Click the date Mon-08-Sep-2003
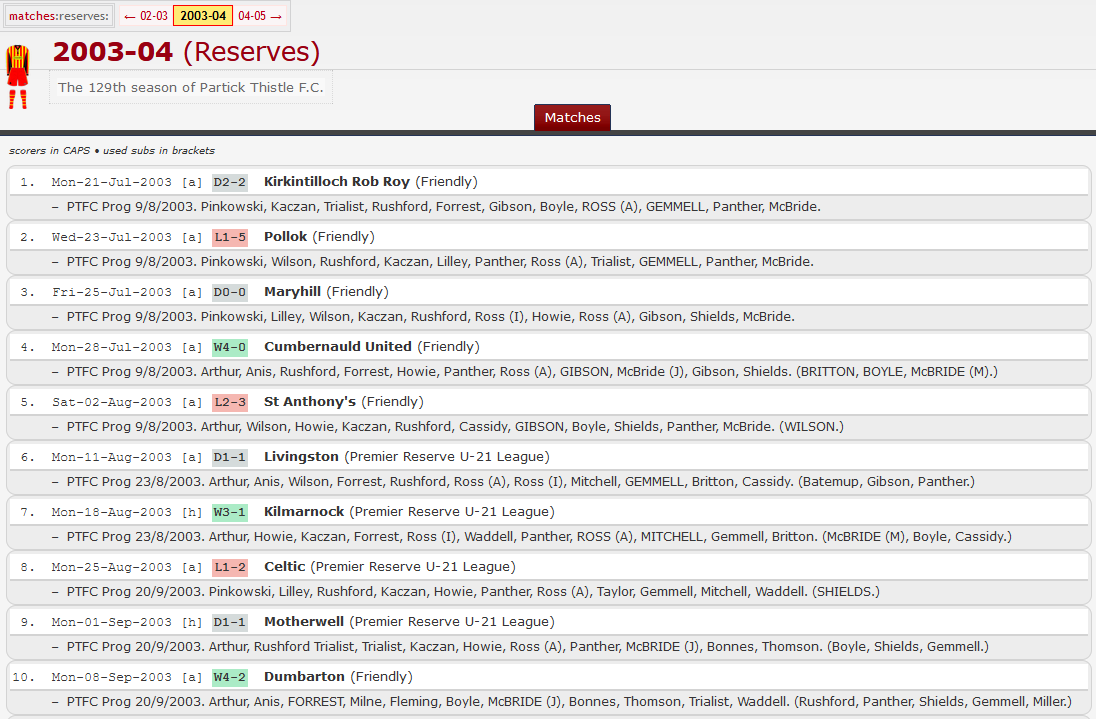 [112, 677]
